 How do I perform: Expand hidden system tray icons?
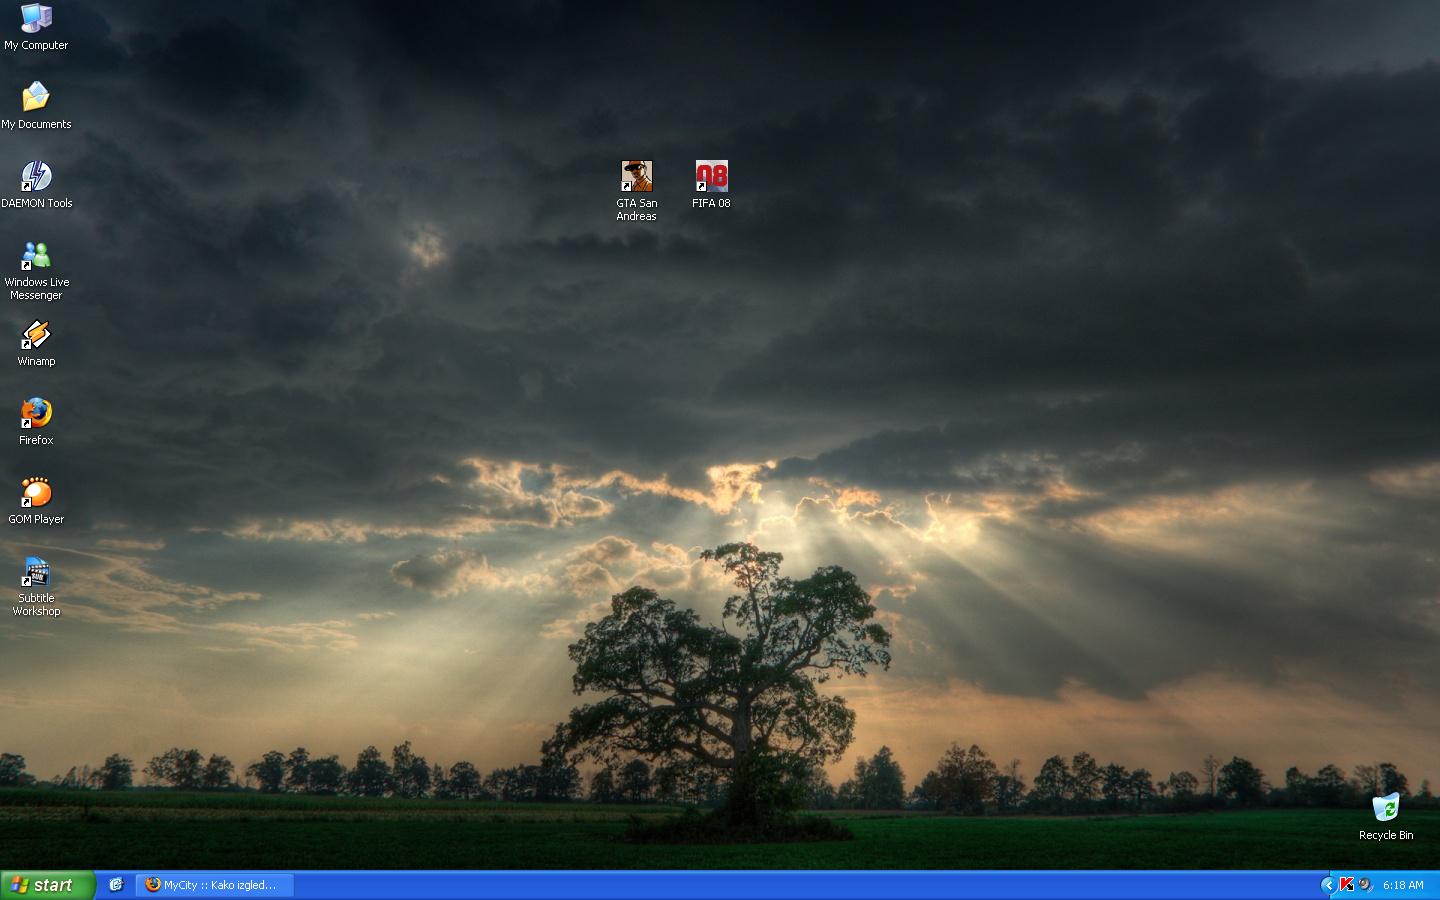point(1328,885)
